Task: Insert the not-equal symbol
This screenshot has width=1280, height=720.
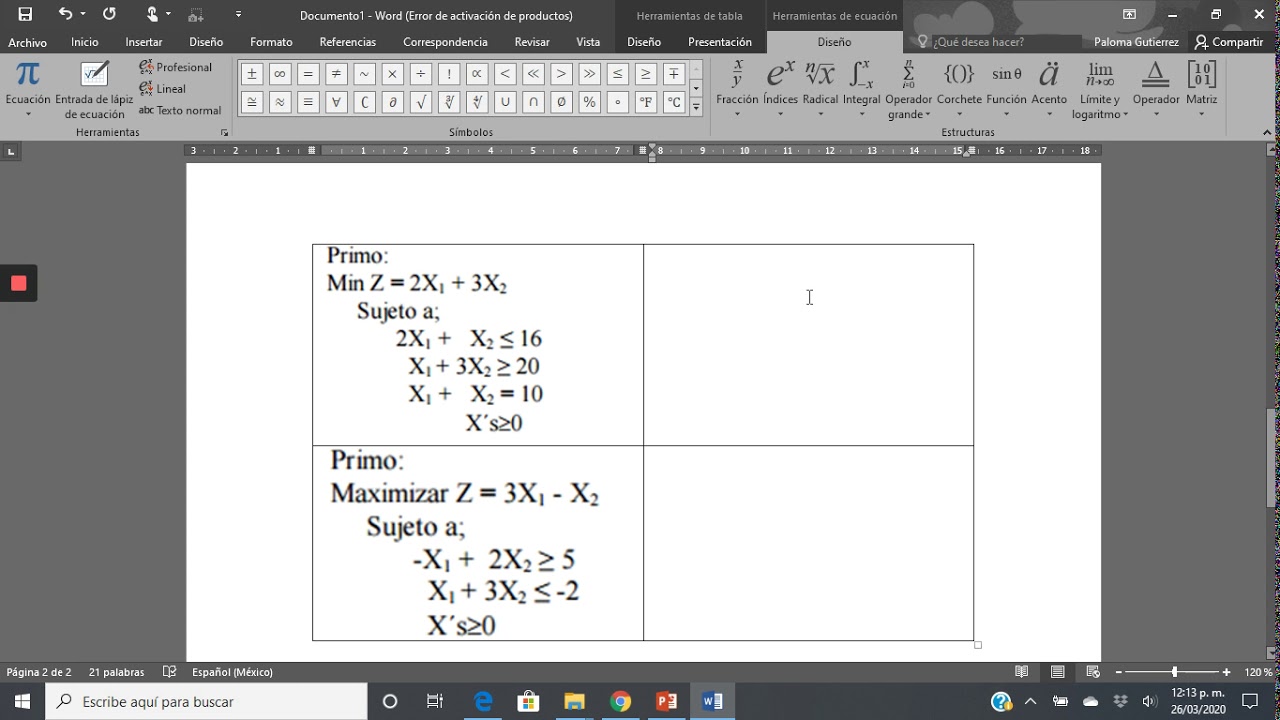Action: click(x=336, y=74)
